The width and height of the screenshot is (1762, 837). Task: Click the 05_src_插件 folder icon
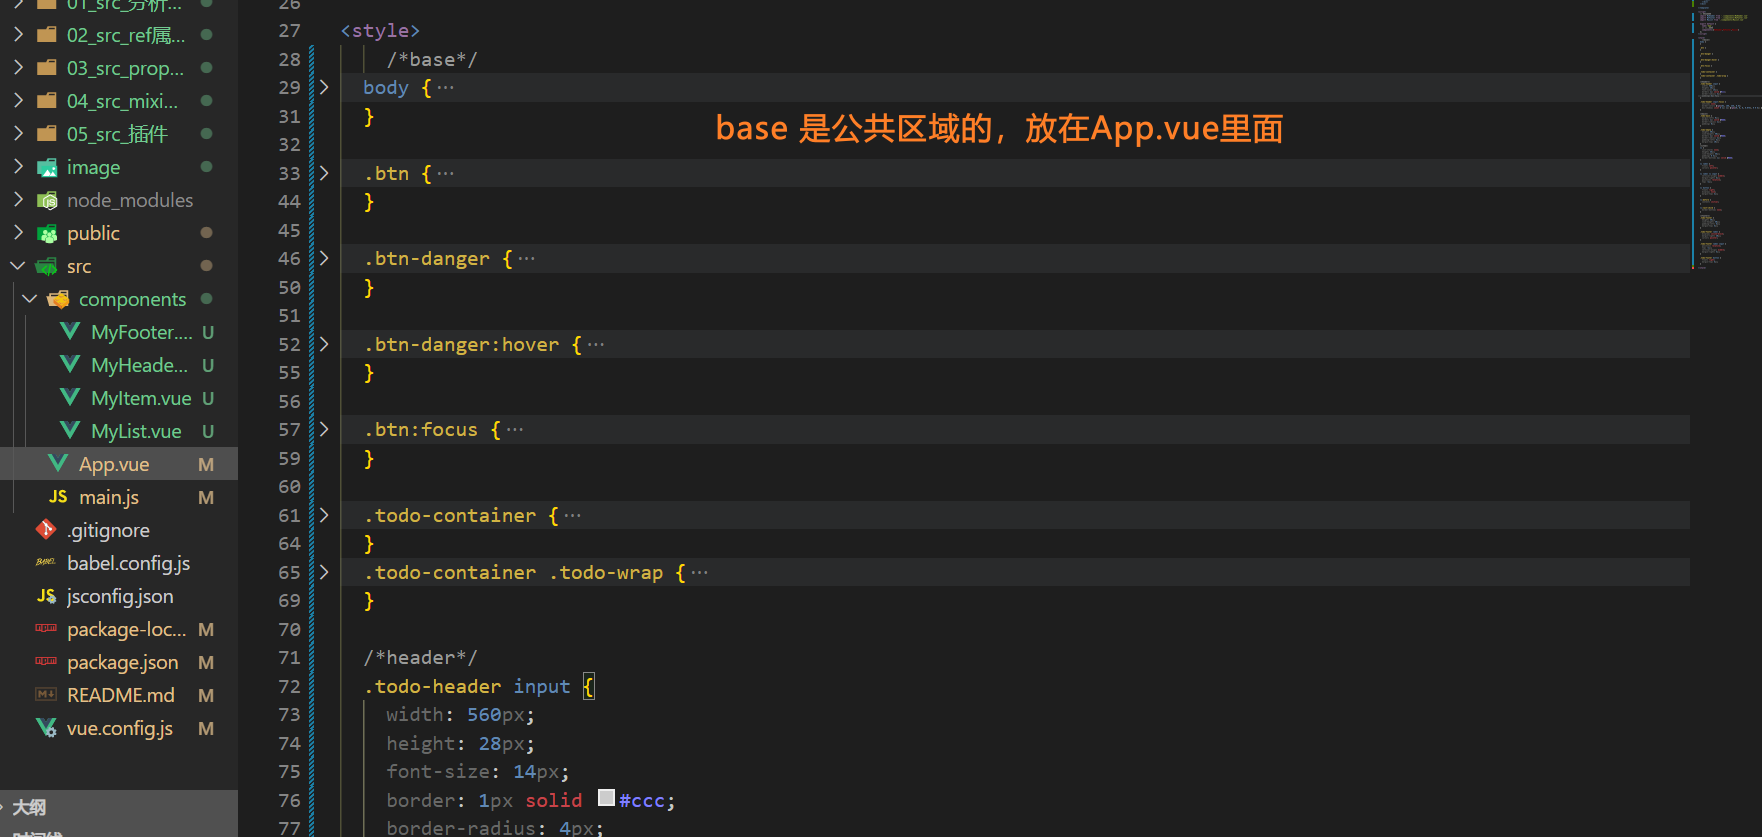47,134
